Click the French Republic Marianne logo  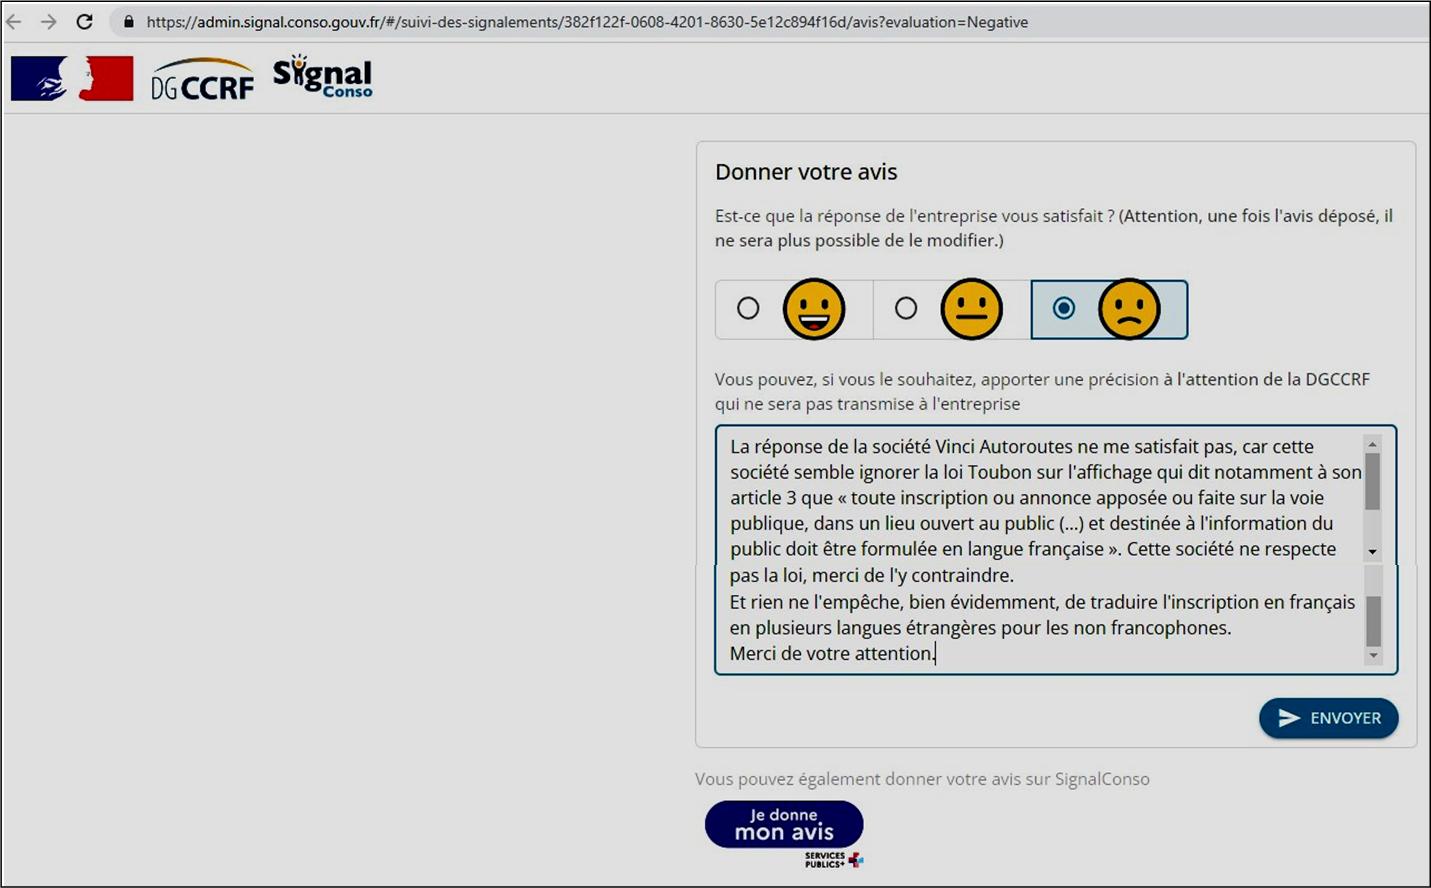[72, 78]
